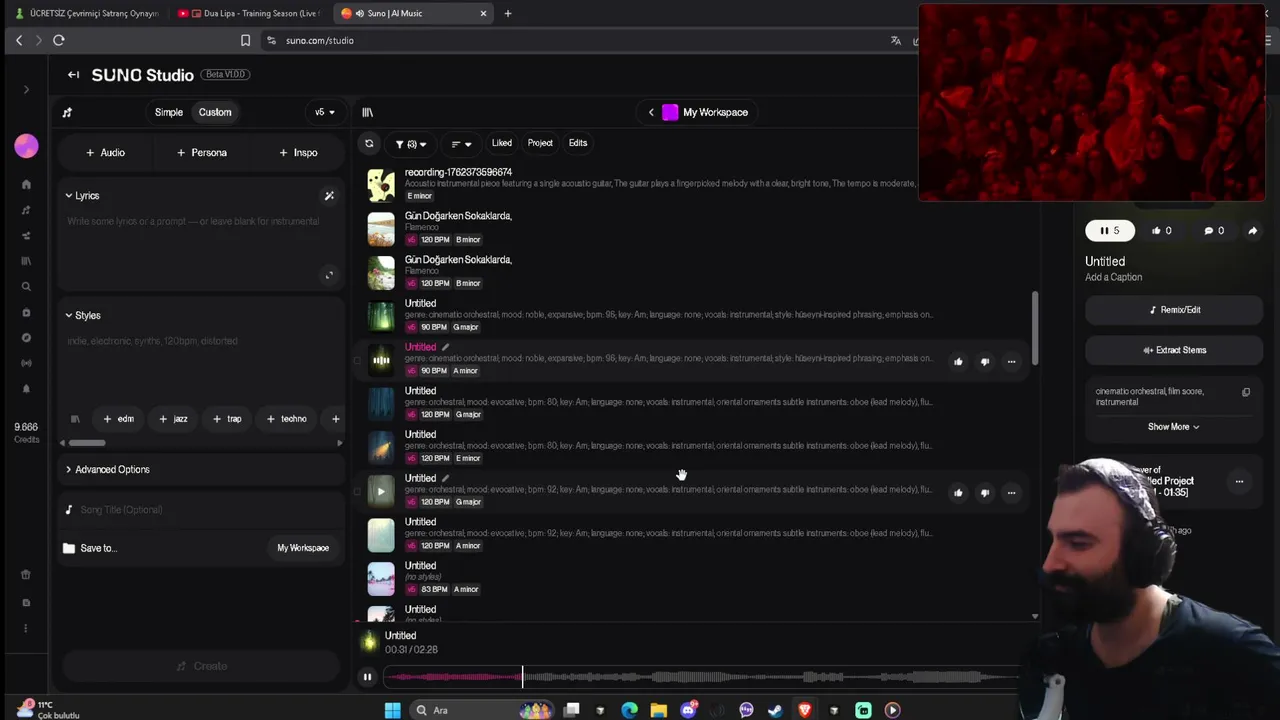The height and width of the screenshot is (720, 1280).
Task: Switch to the Ücretsiz Çevrimiçi Satranç tab
Action: click(x=87, y=13)
